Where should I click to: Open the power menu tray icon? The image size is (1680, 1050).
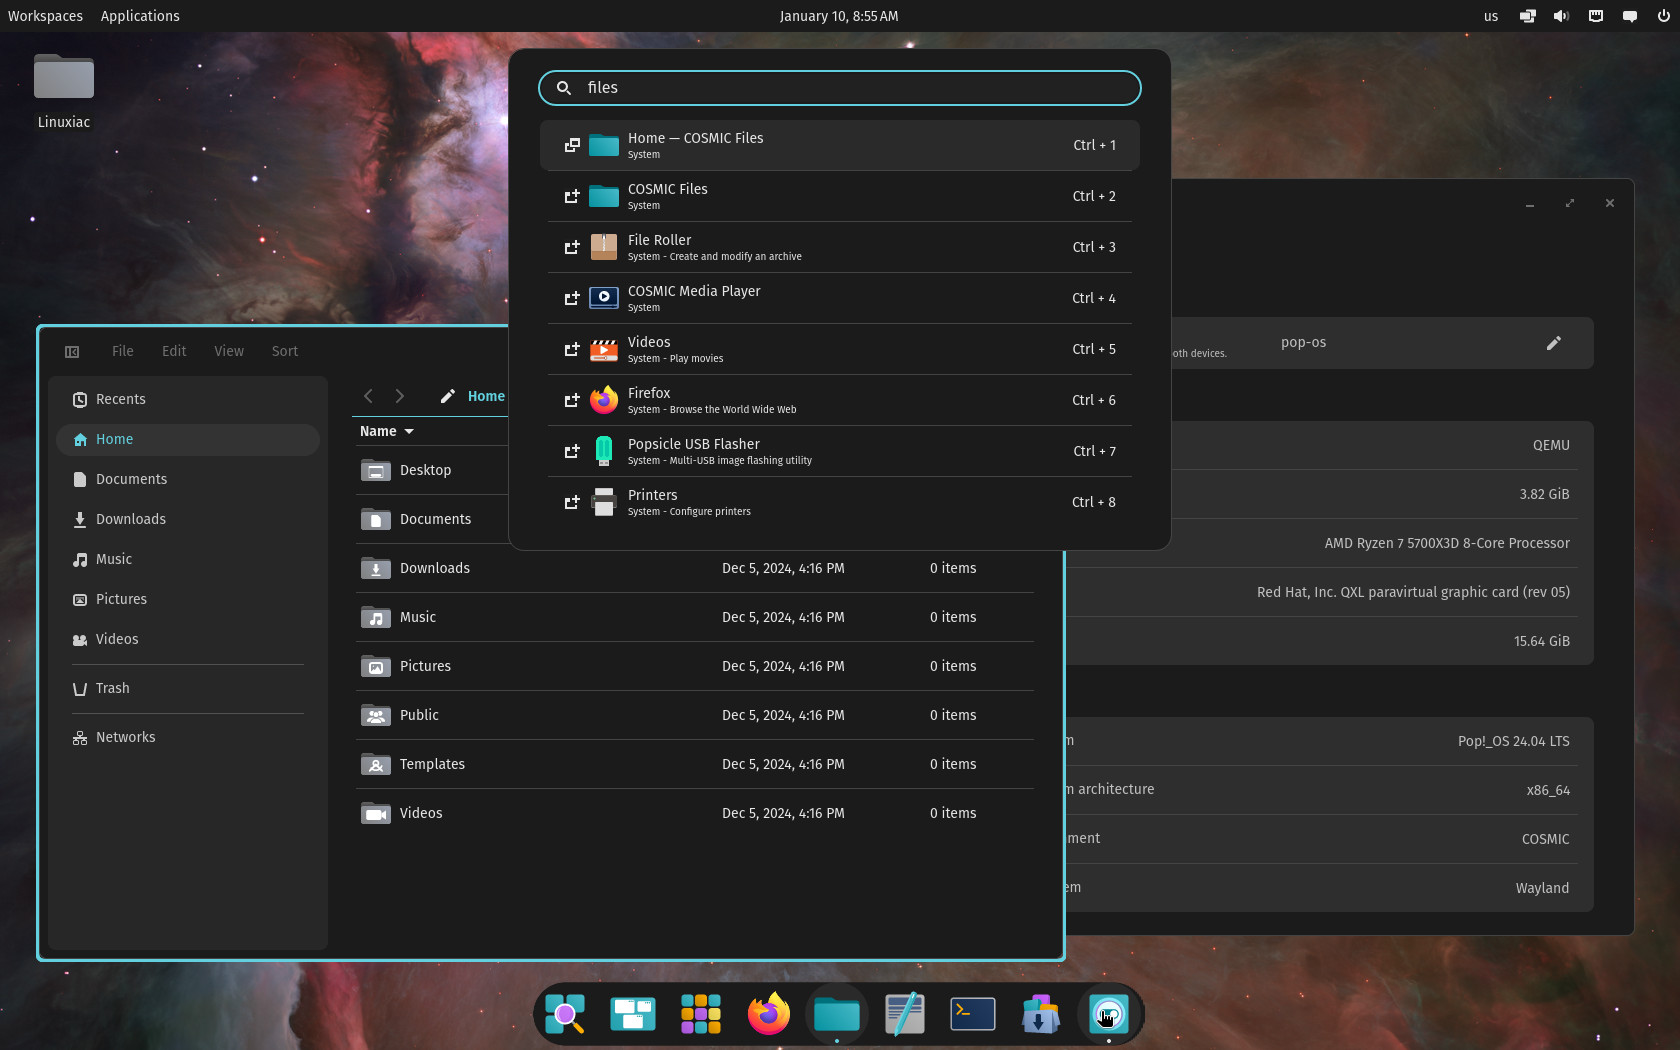(1664, 16)
